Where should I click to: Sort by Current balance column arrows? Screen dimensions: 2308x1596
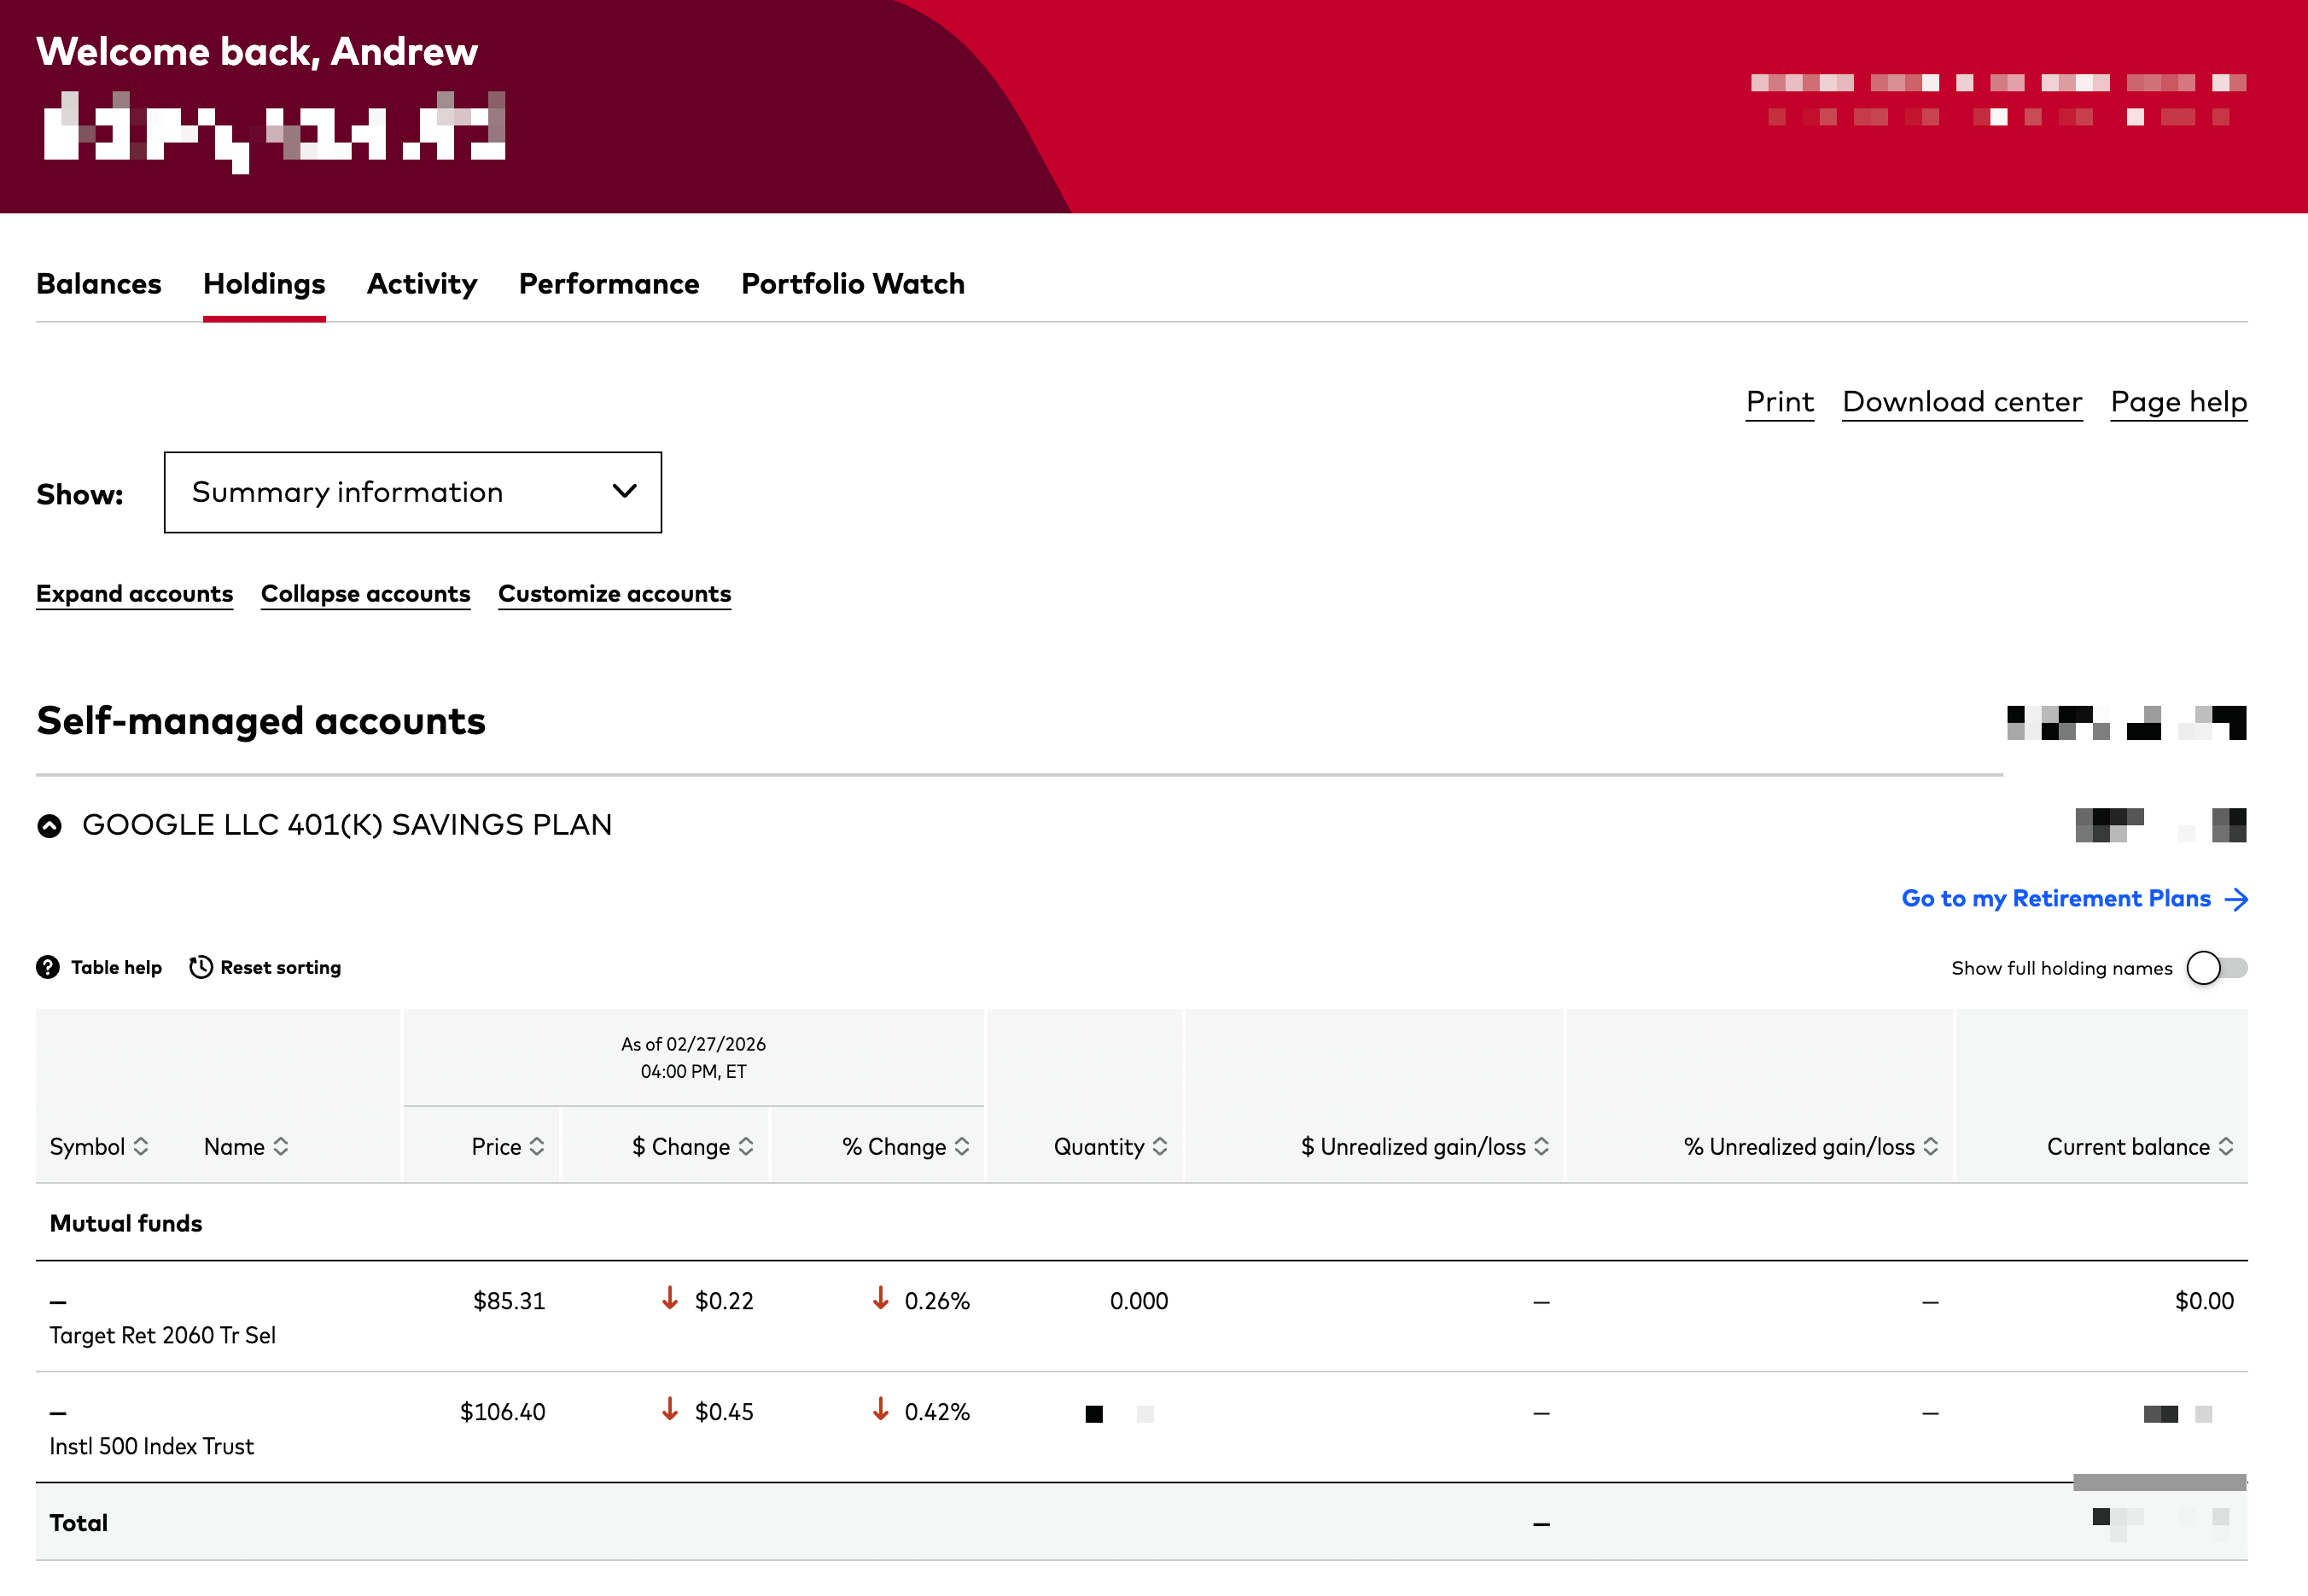click(x=2226, y=1146)
